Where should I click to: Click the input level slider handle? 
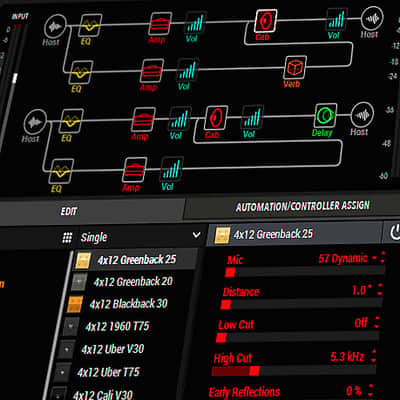tap(15, 79)
